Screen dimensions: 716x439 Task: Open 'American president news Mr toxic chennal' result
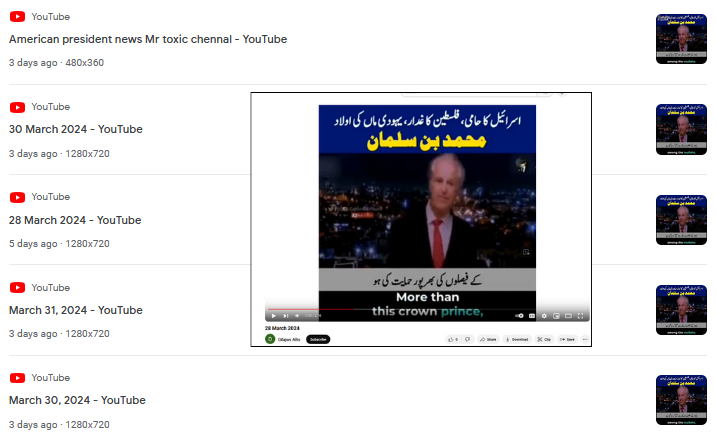pos(148,39)
